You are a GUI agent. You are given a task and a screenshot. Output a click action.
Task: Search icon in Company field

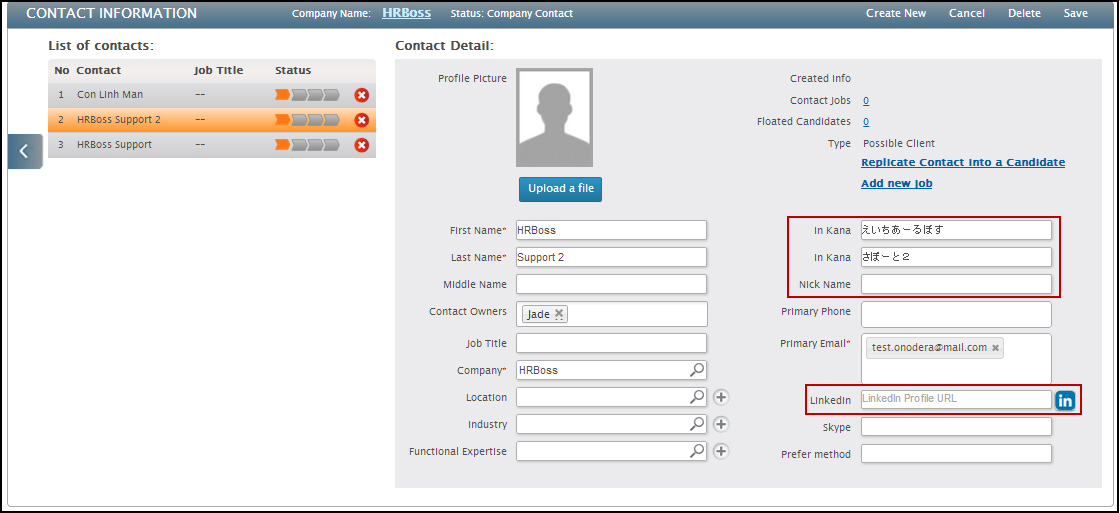696,369
